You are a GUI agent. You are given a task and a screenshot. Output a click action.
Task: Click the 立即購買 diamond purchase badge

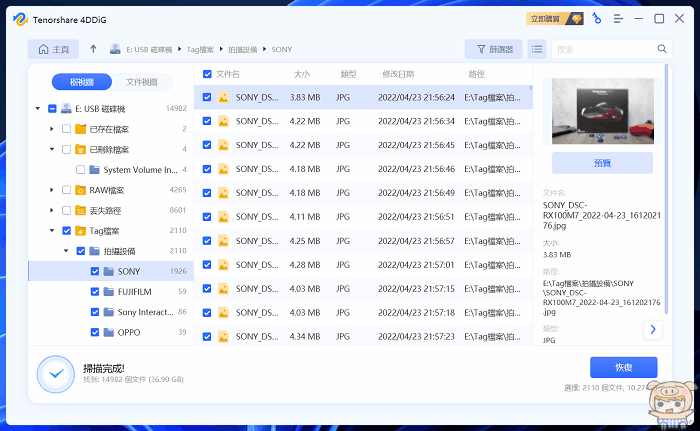click(554, 18)
